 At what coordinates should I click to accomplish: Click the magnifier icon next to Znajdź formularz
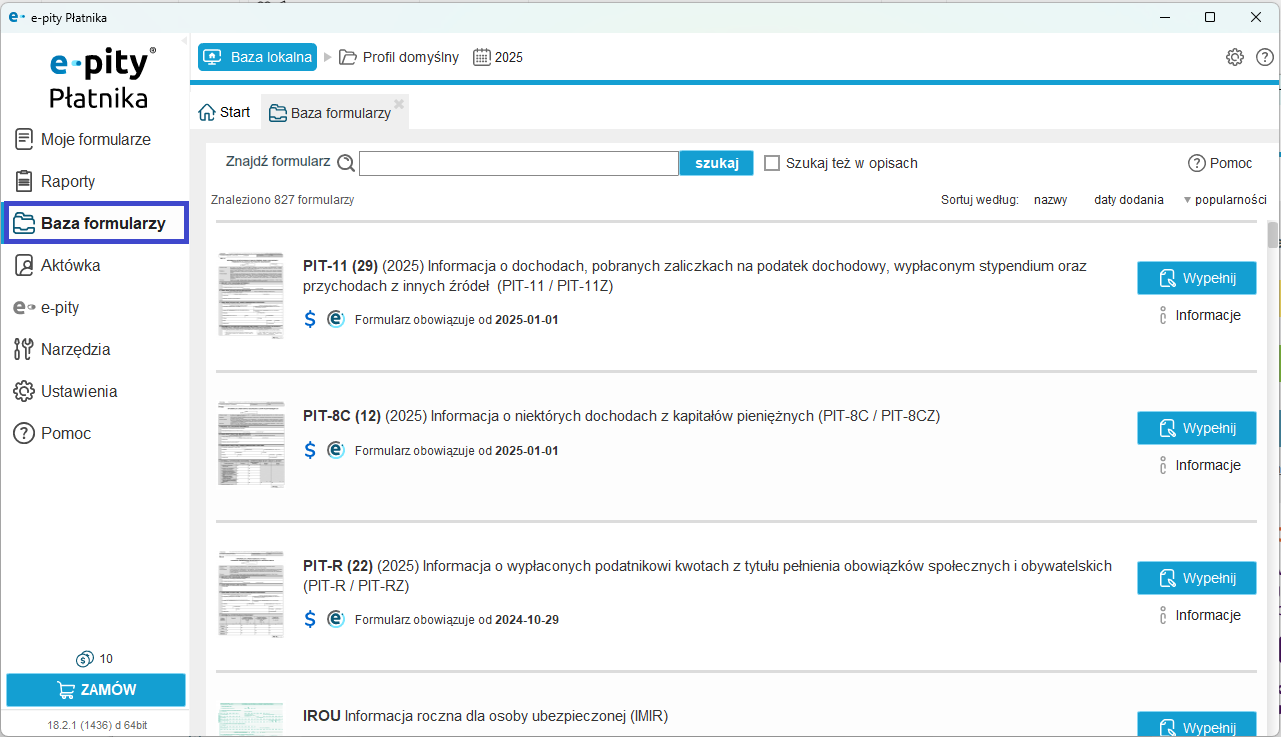tap(346, 164)
